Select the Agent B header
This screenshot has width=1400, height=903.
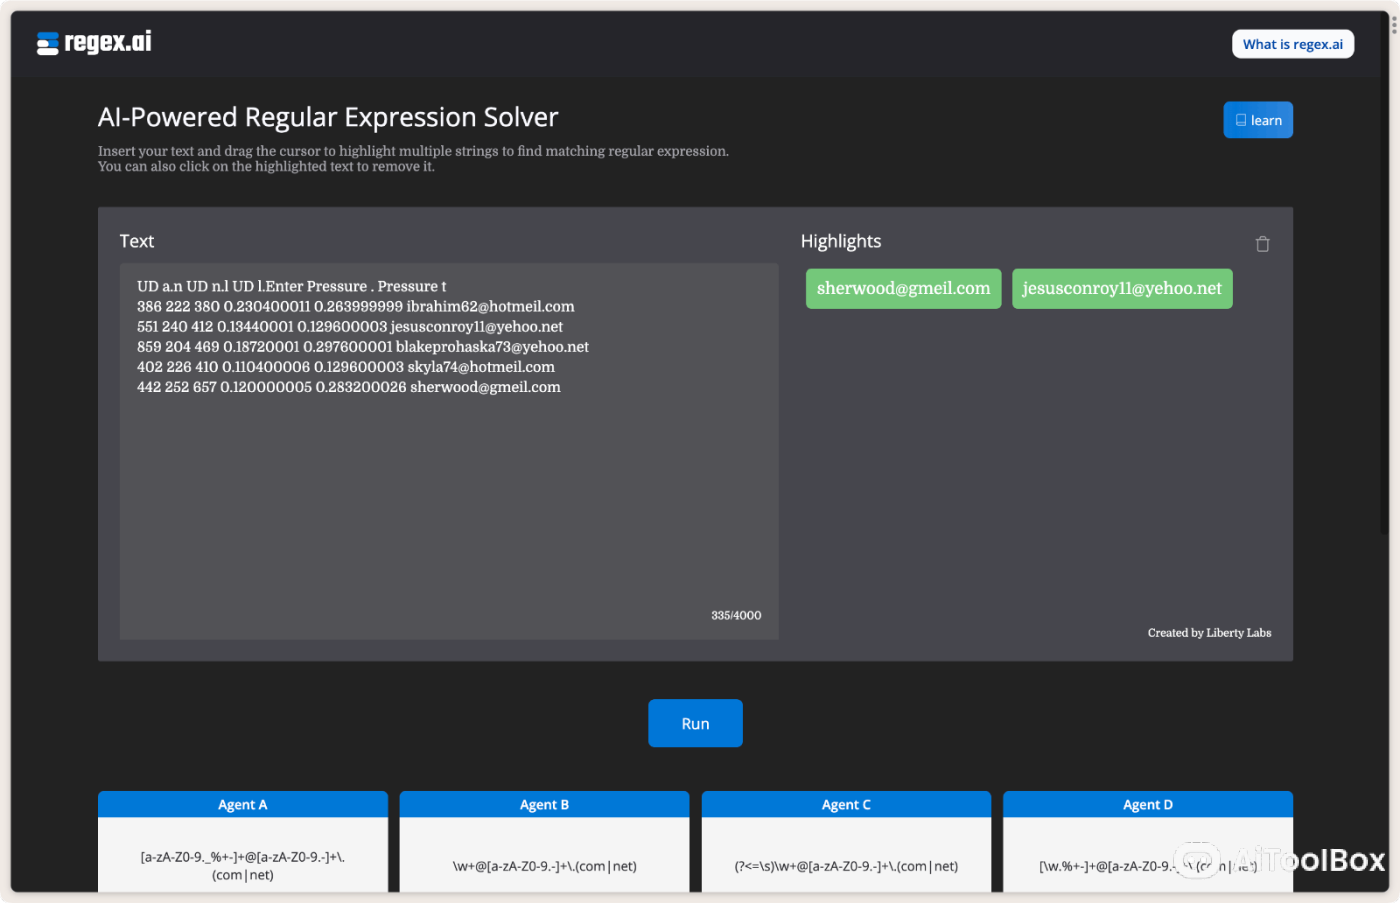click(x=544, y=804)
